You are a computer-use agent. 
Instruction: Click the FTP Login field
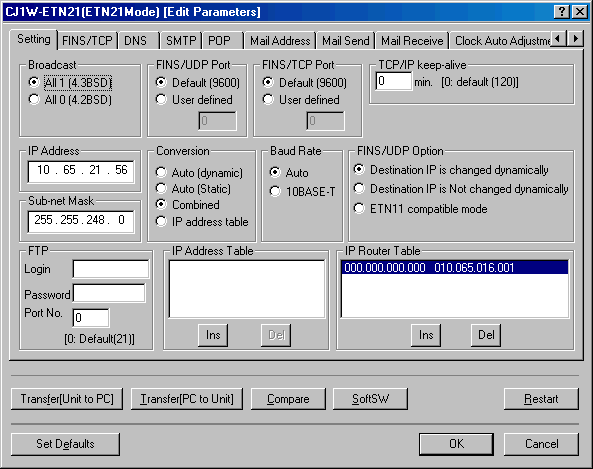tap(111, 269)
